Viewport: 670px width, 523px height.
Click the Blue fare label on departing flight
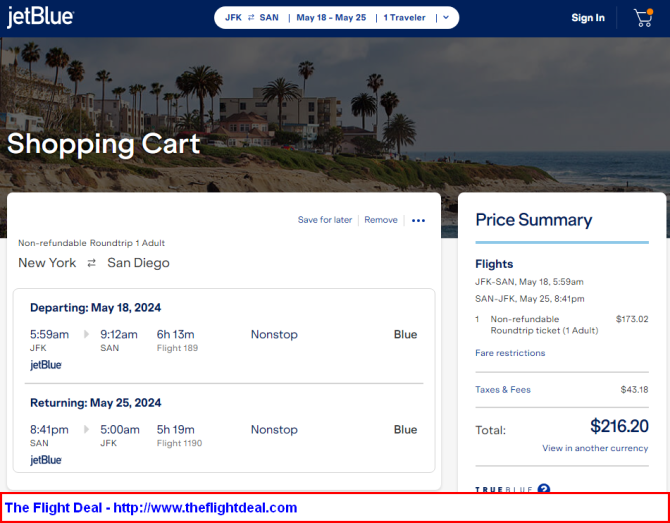(406, 335)
